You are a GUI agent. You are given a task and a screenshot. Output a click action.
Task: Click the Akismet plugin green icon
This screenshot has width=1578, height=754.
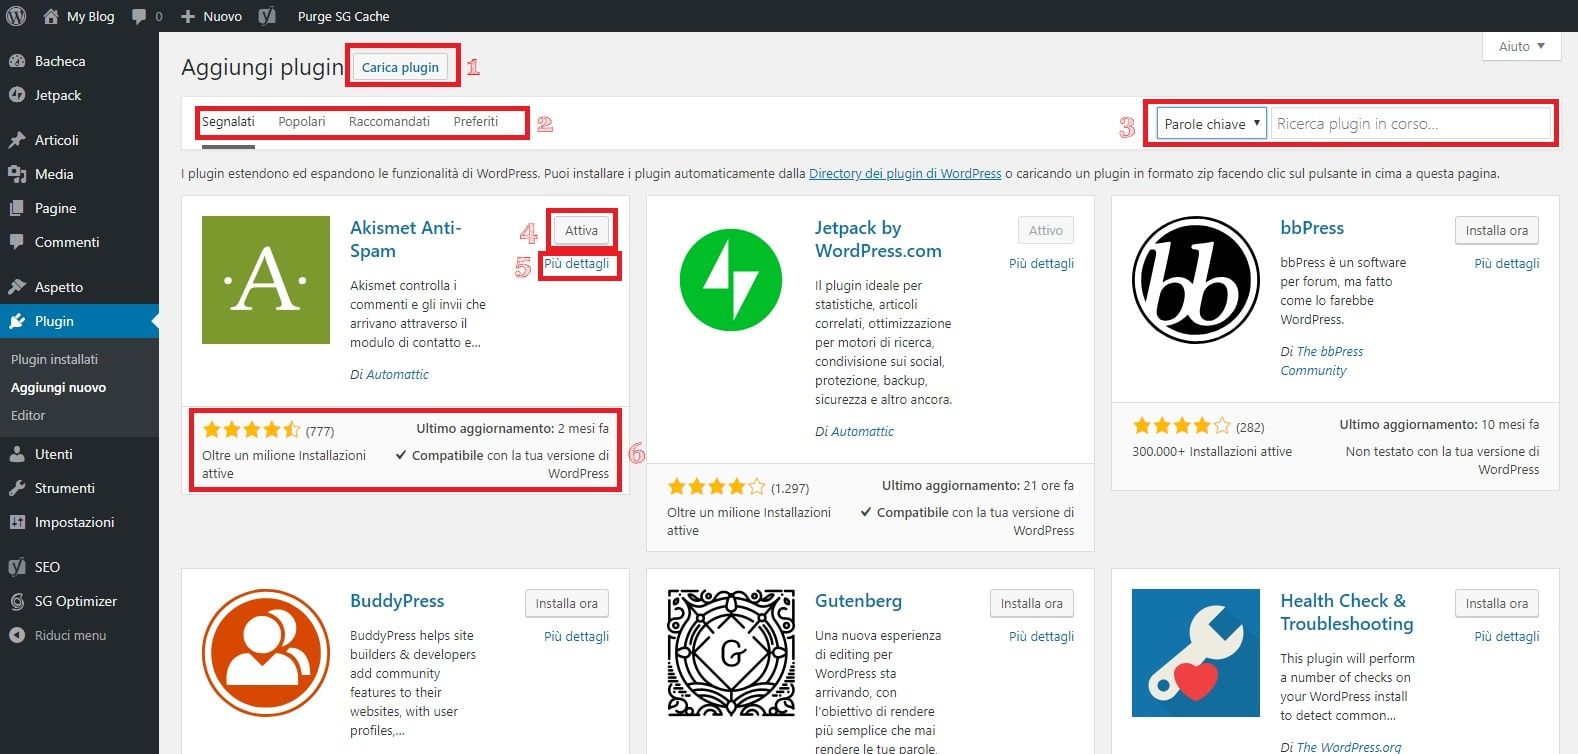click(266, 280)
